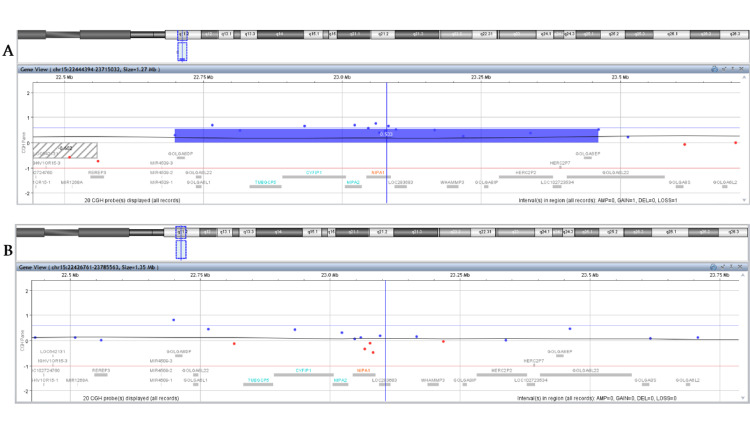
Task: Close the panel B Gene View pane
Action: coord(740,267)
